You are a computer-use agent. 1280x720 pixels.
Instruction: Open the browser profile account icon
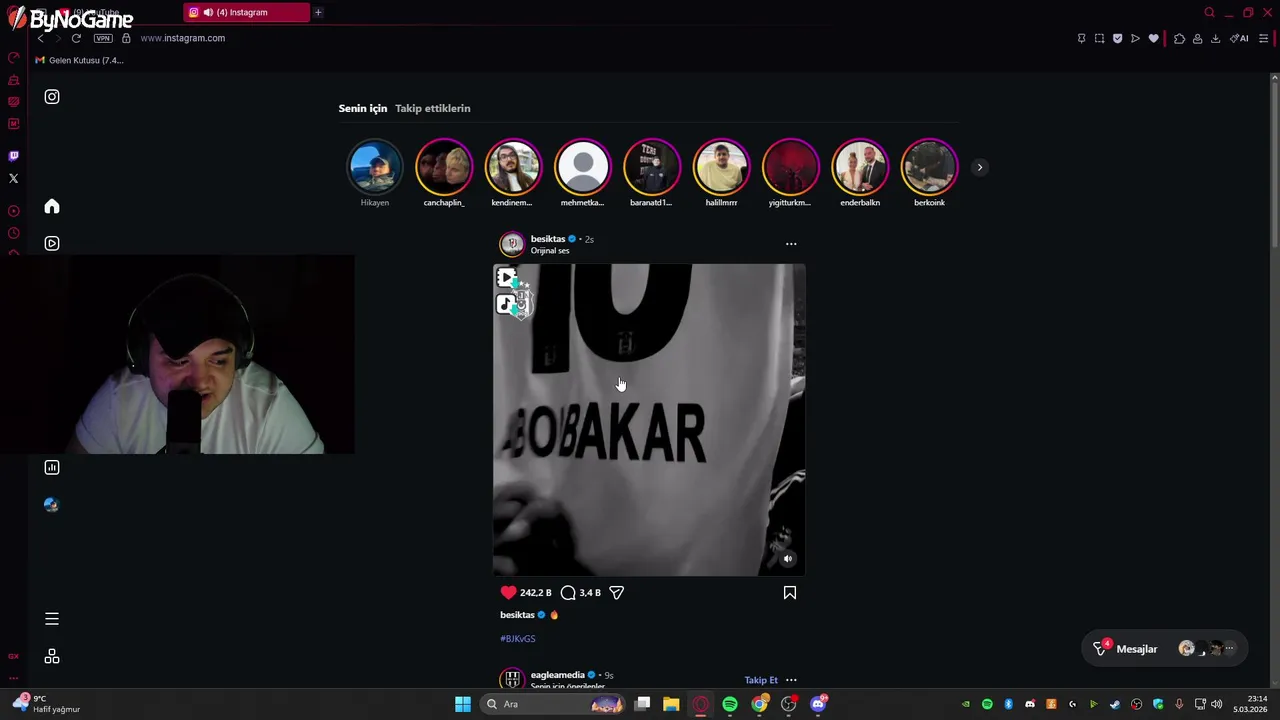click(1197, 38)
